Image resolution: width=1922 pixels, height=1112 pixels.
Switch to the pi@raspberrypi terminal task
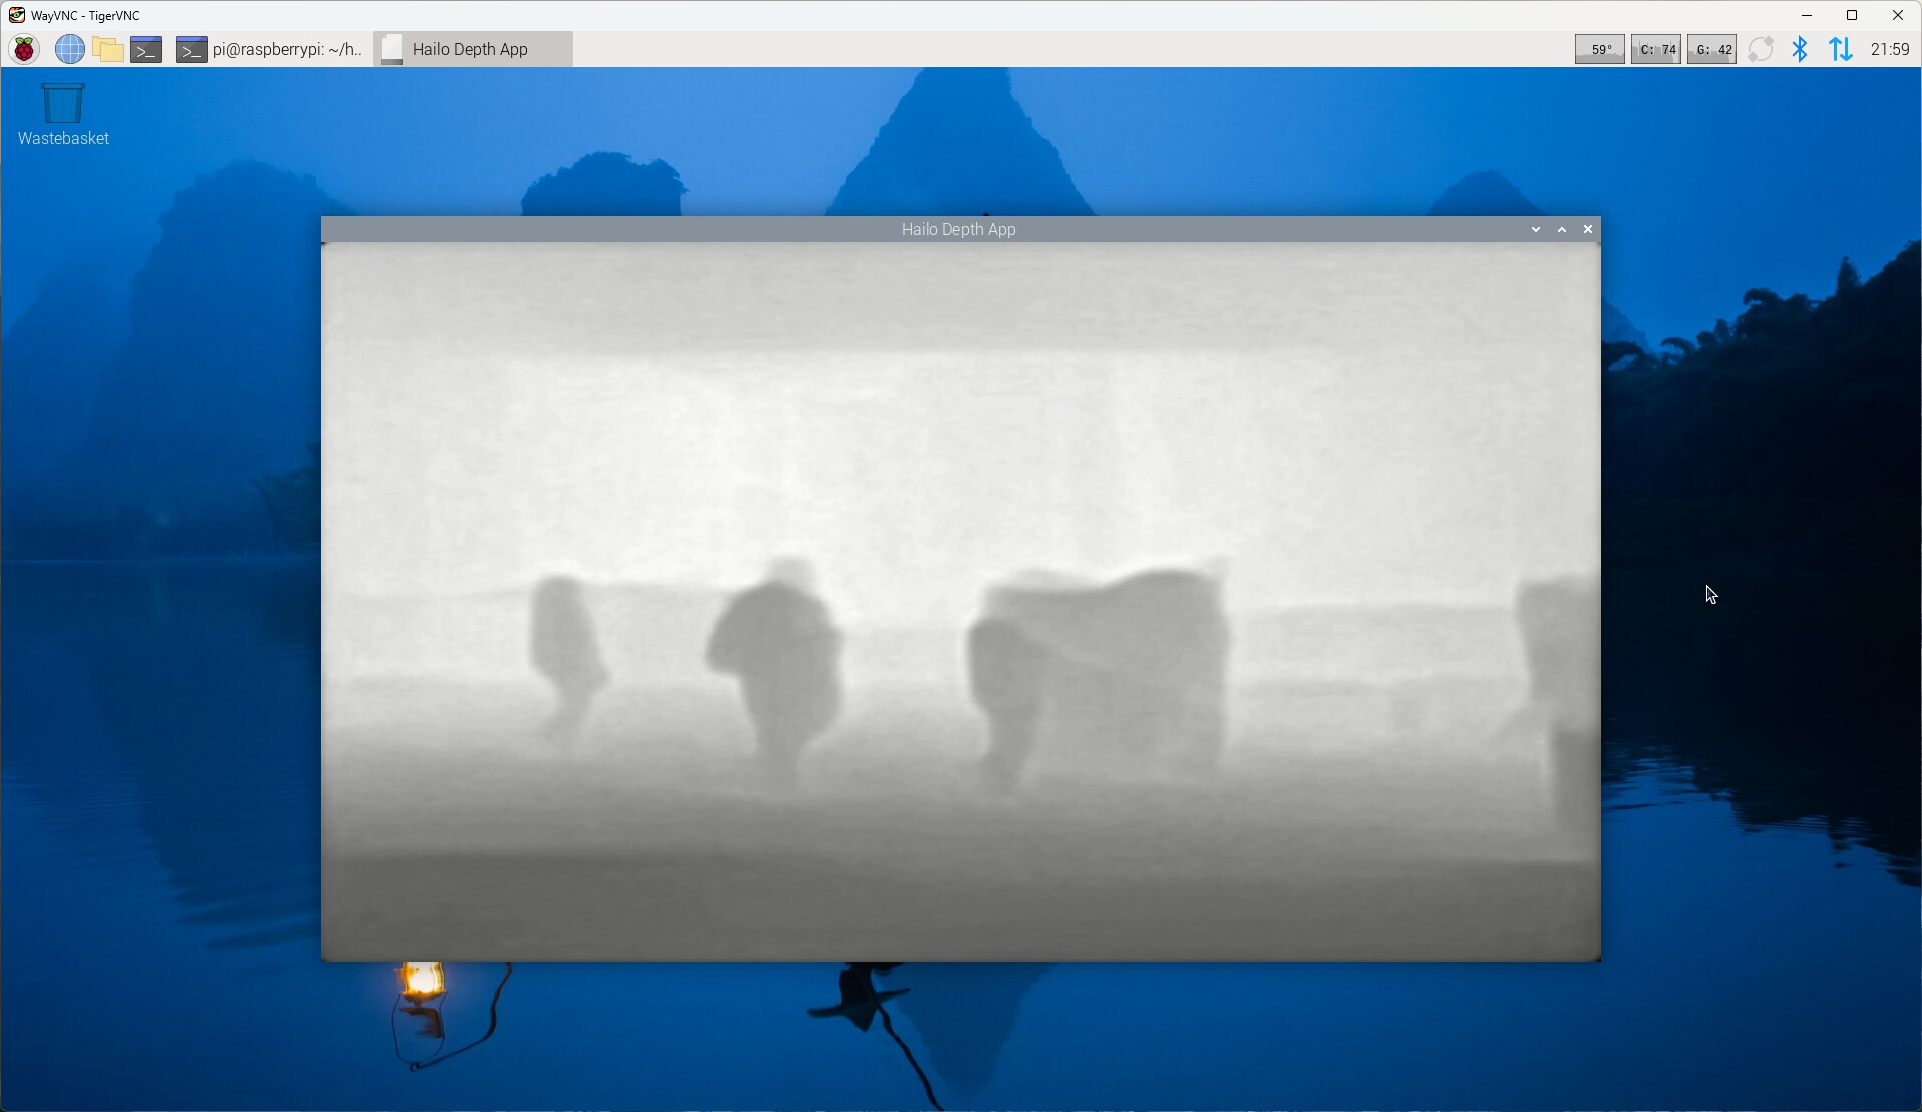(270, 49)
